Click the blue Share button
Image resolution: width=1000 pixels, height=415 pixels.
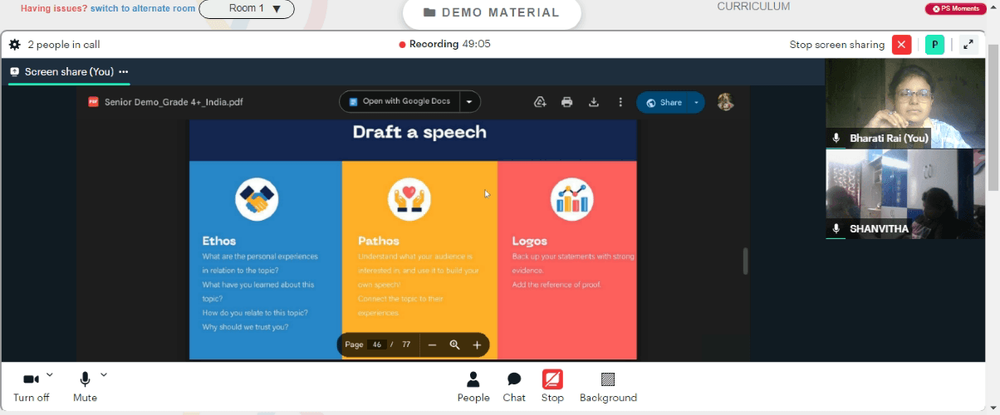click(x=663, y=103)
